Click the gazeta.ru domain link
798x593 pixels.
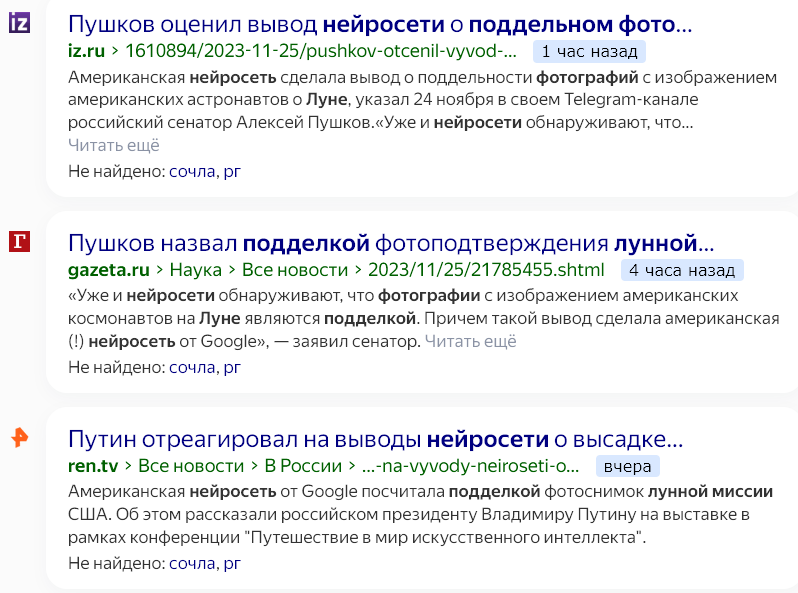(109, 270)
